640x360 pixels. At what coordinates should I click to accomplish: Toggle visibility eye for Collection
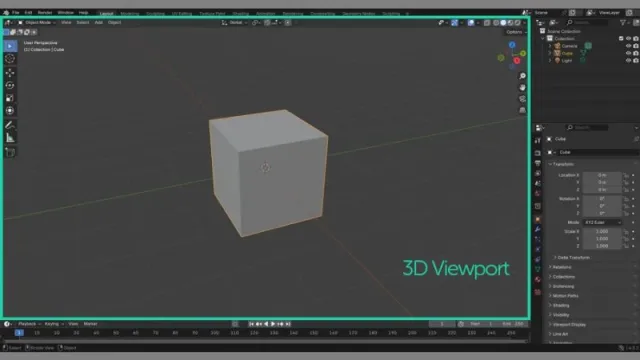[628, 38]
